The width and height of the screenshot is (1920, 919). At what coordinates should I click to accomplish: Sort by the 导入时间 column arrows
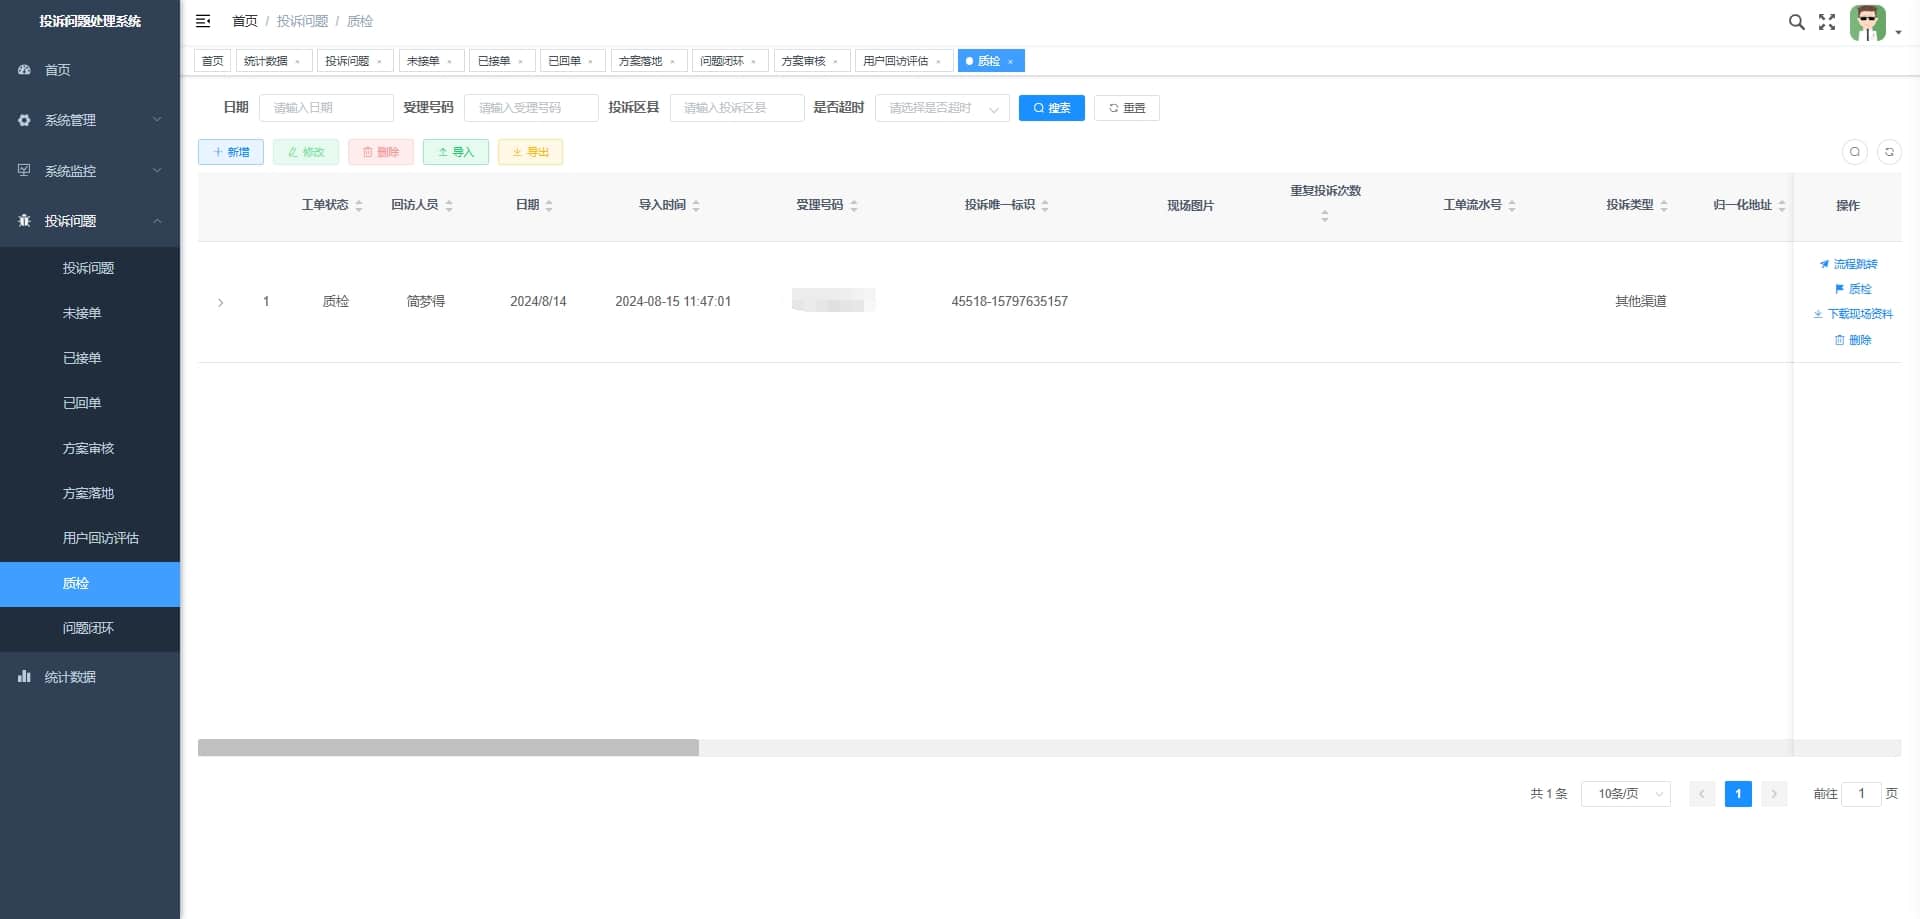pyautogui.click(x=696, y=206)
